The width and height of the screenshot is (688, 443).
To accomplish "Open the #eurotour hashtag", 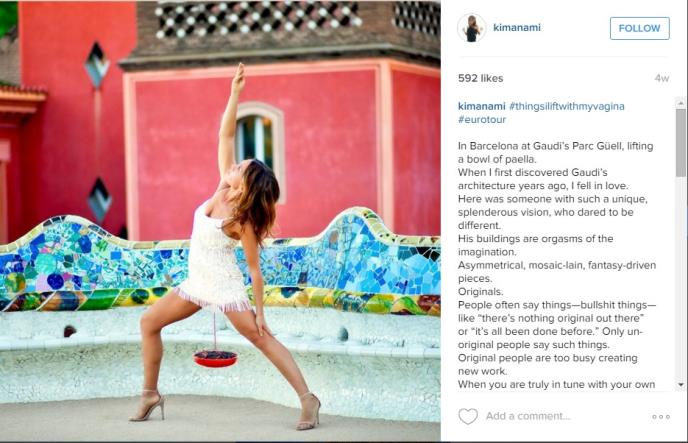I will point(482,119).
